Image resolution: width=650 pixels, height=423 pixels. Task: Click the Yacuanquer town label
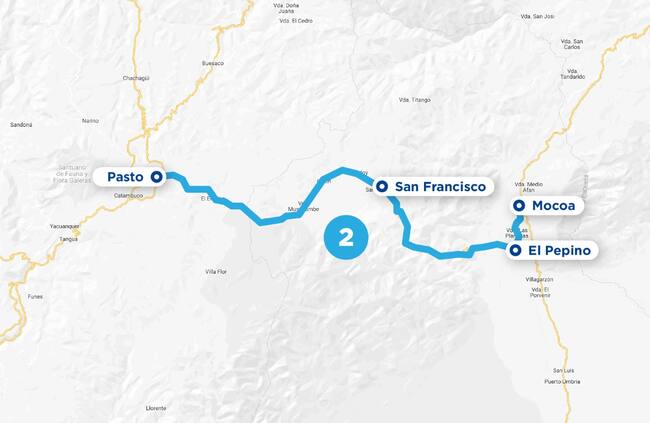point(65,226)
